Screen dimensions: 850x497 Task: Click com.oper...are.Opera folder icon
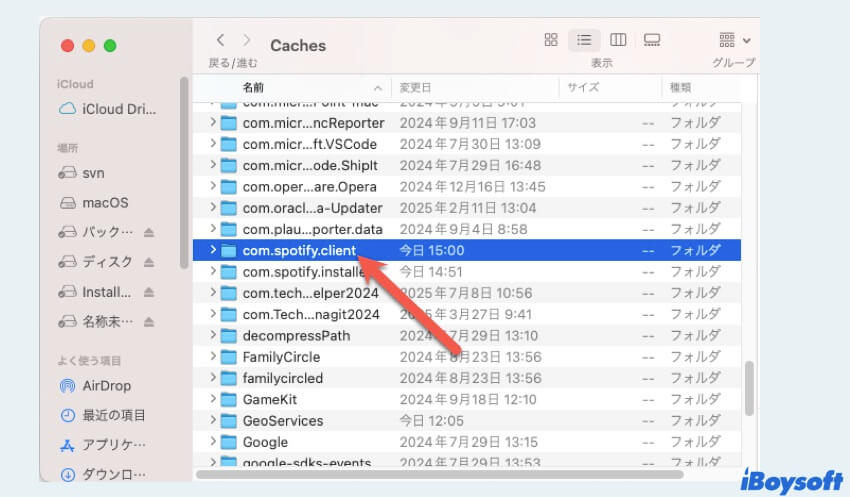click(x=229, y=187)
